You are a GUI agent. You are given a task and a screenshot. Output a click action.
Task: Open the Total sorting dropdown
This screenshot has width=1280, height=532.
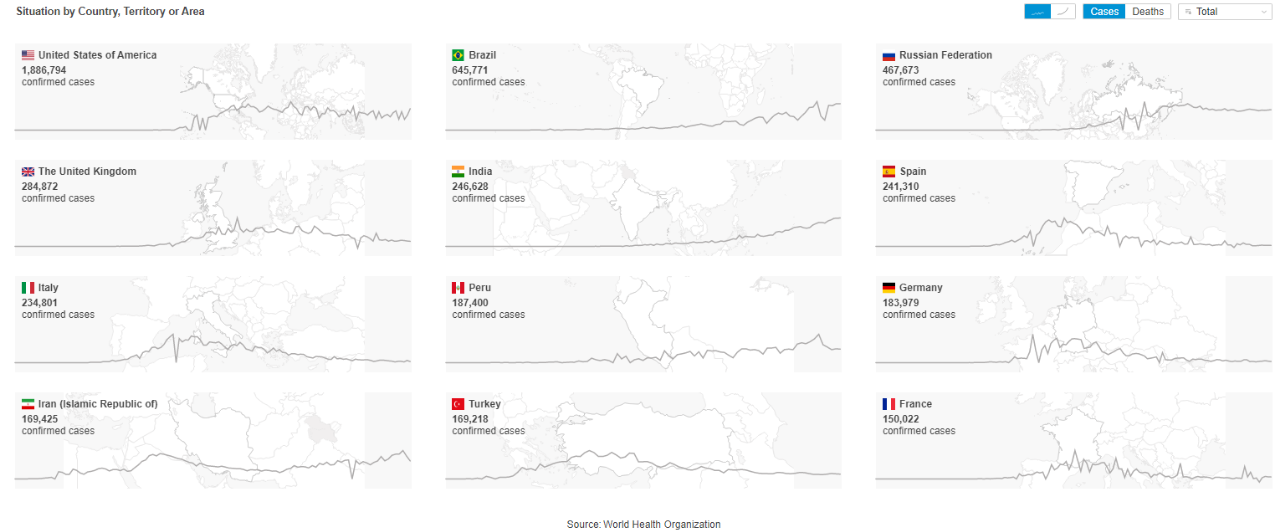[1225, 12]
